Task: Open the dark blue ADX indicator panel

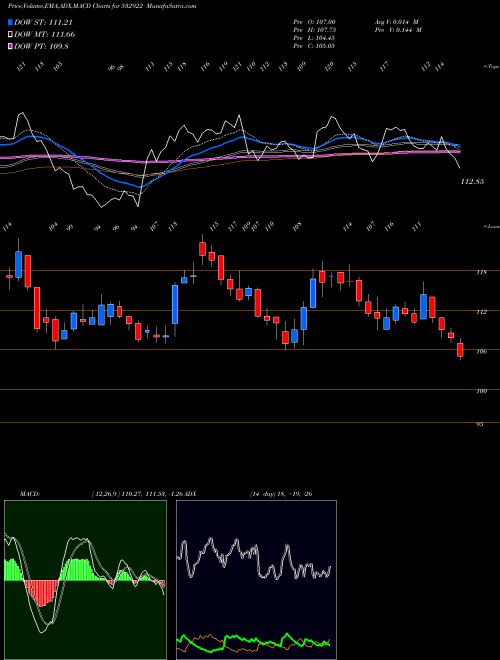Action: (x=256, y=580)
